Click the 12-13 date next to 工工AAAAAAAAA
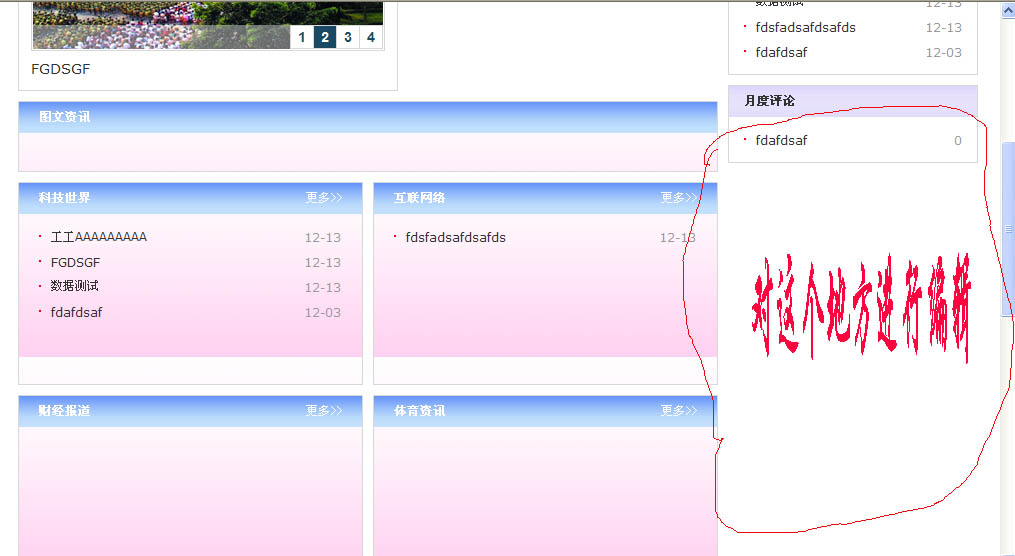This screenshot has width=1015, height=556. (323, 238)
